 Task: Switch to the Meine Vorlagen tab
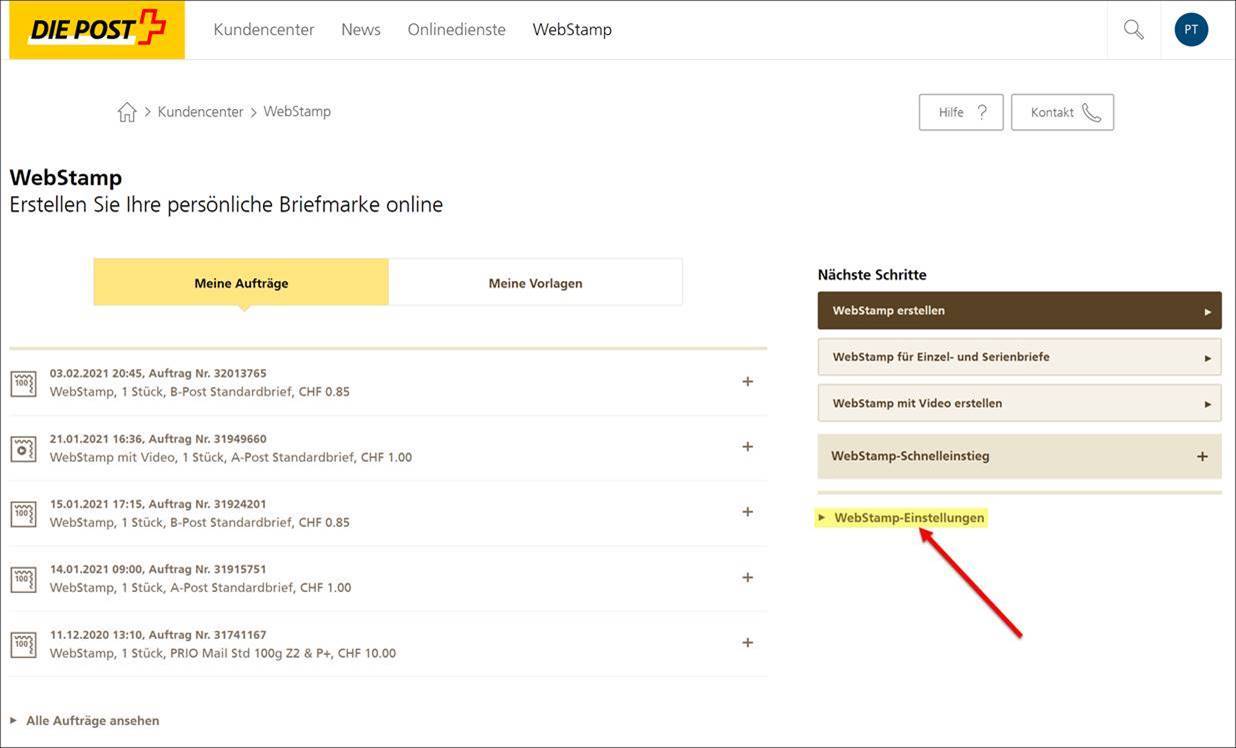(535, 283)
